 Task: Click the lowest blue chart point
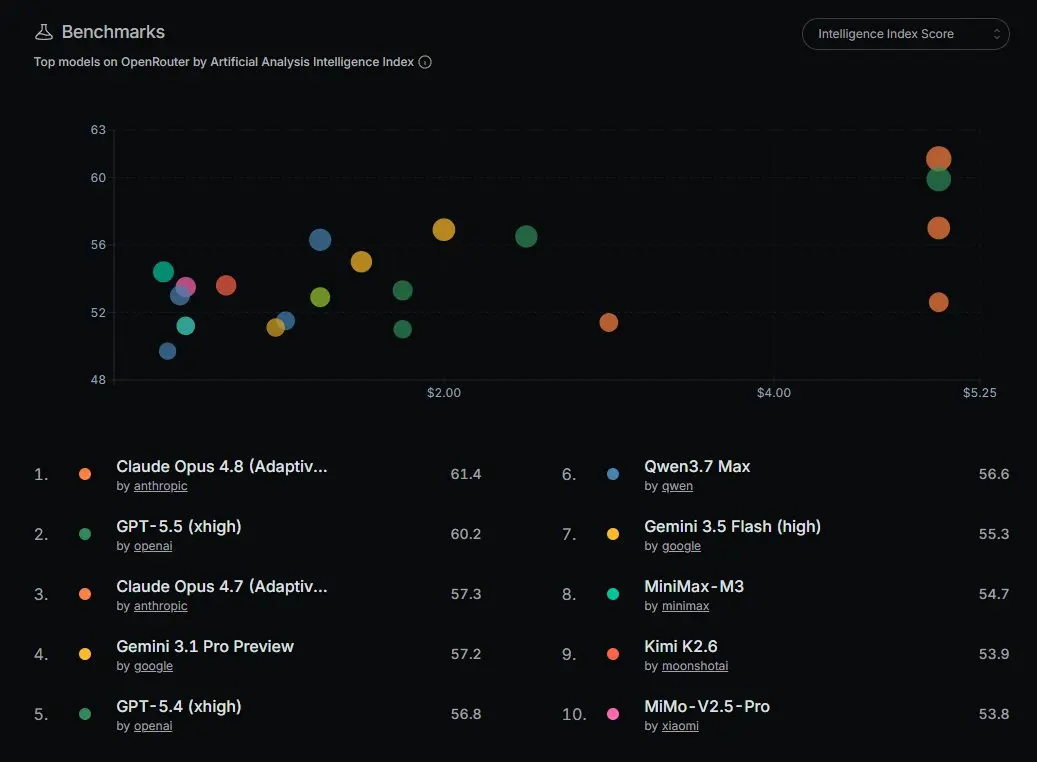[167, 351]
